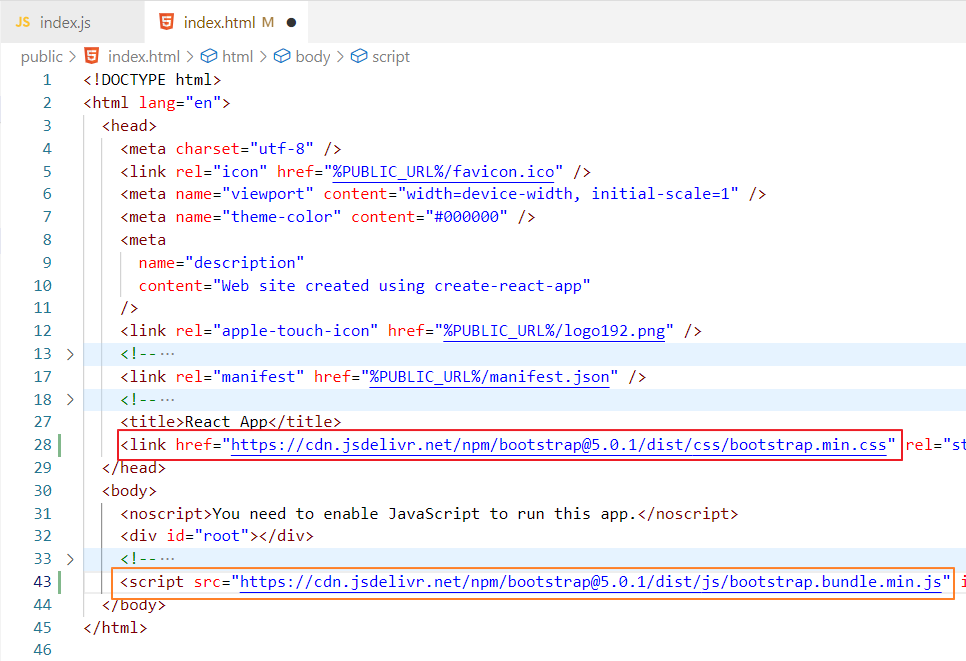Click the green change marker beside line 43
This screenshot has height=661, width=966.
tap(61, 582)
